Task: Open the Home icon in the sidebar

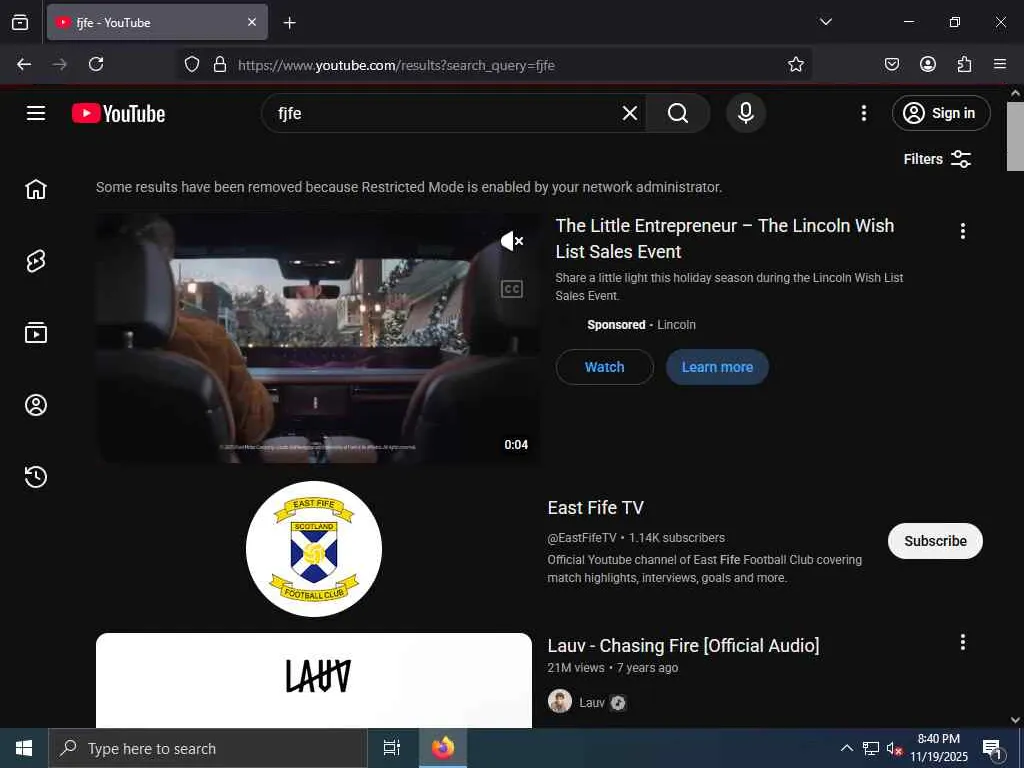Action: pos(36,189)
